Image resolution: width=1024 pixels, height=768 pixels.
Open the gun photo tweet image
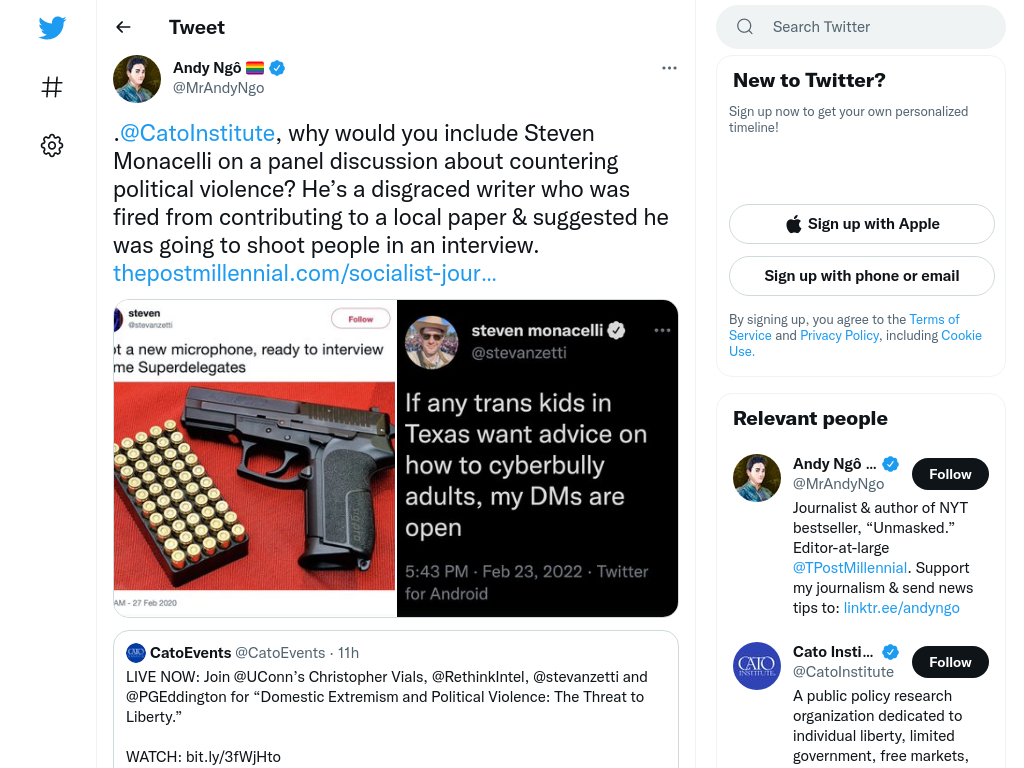tap(255, 458)
